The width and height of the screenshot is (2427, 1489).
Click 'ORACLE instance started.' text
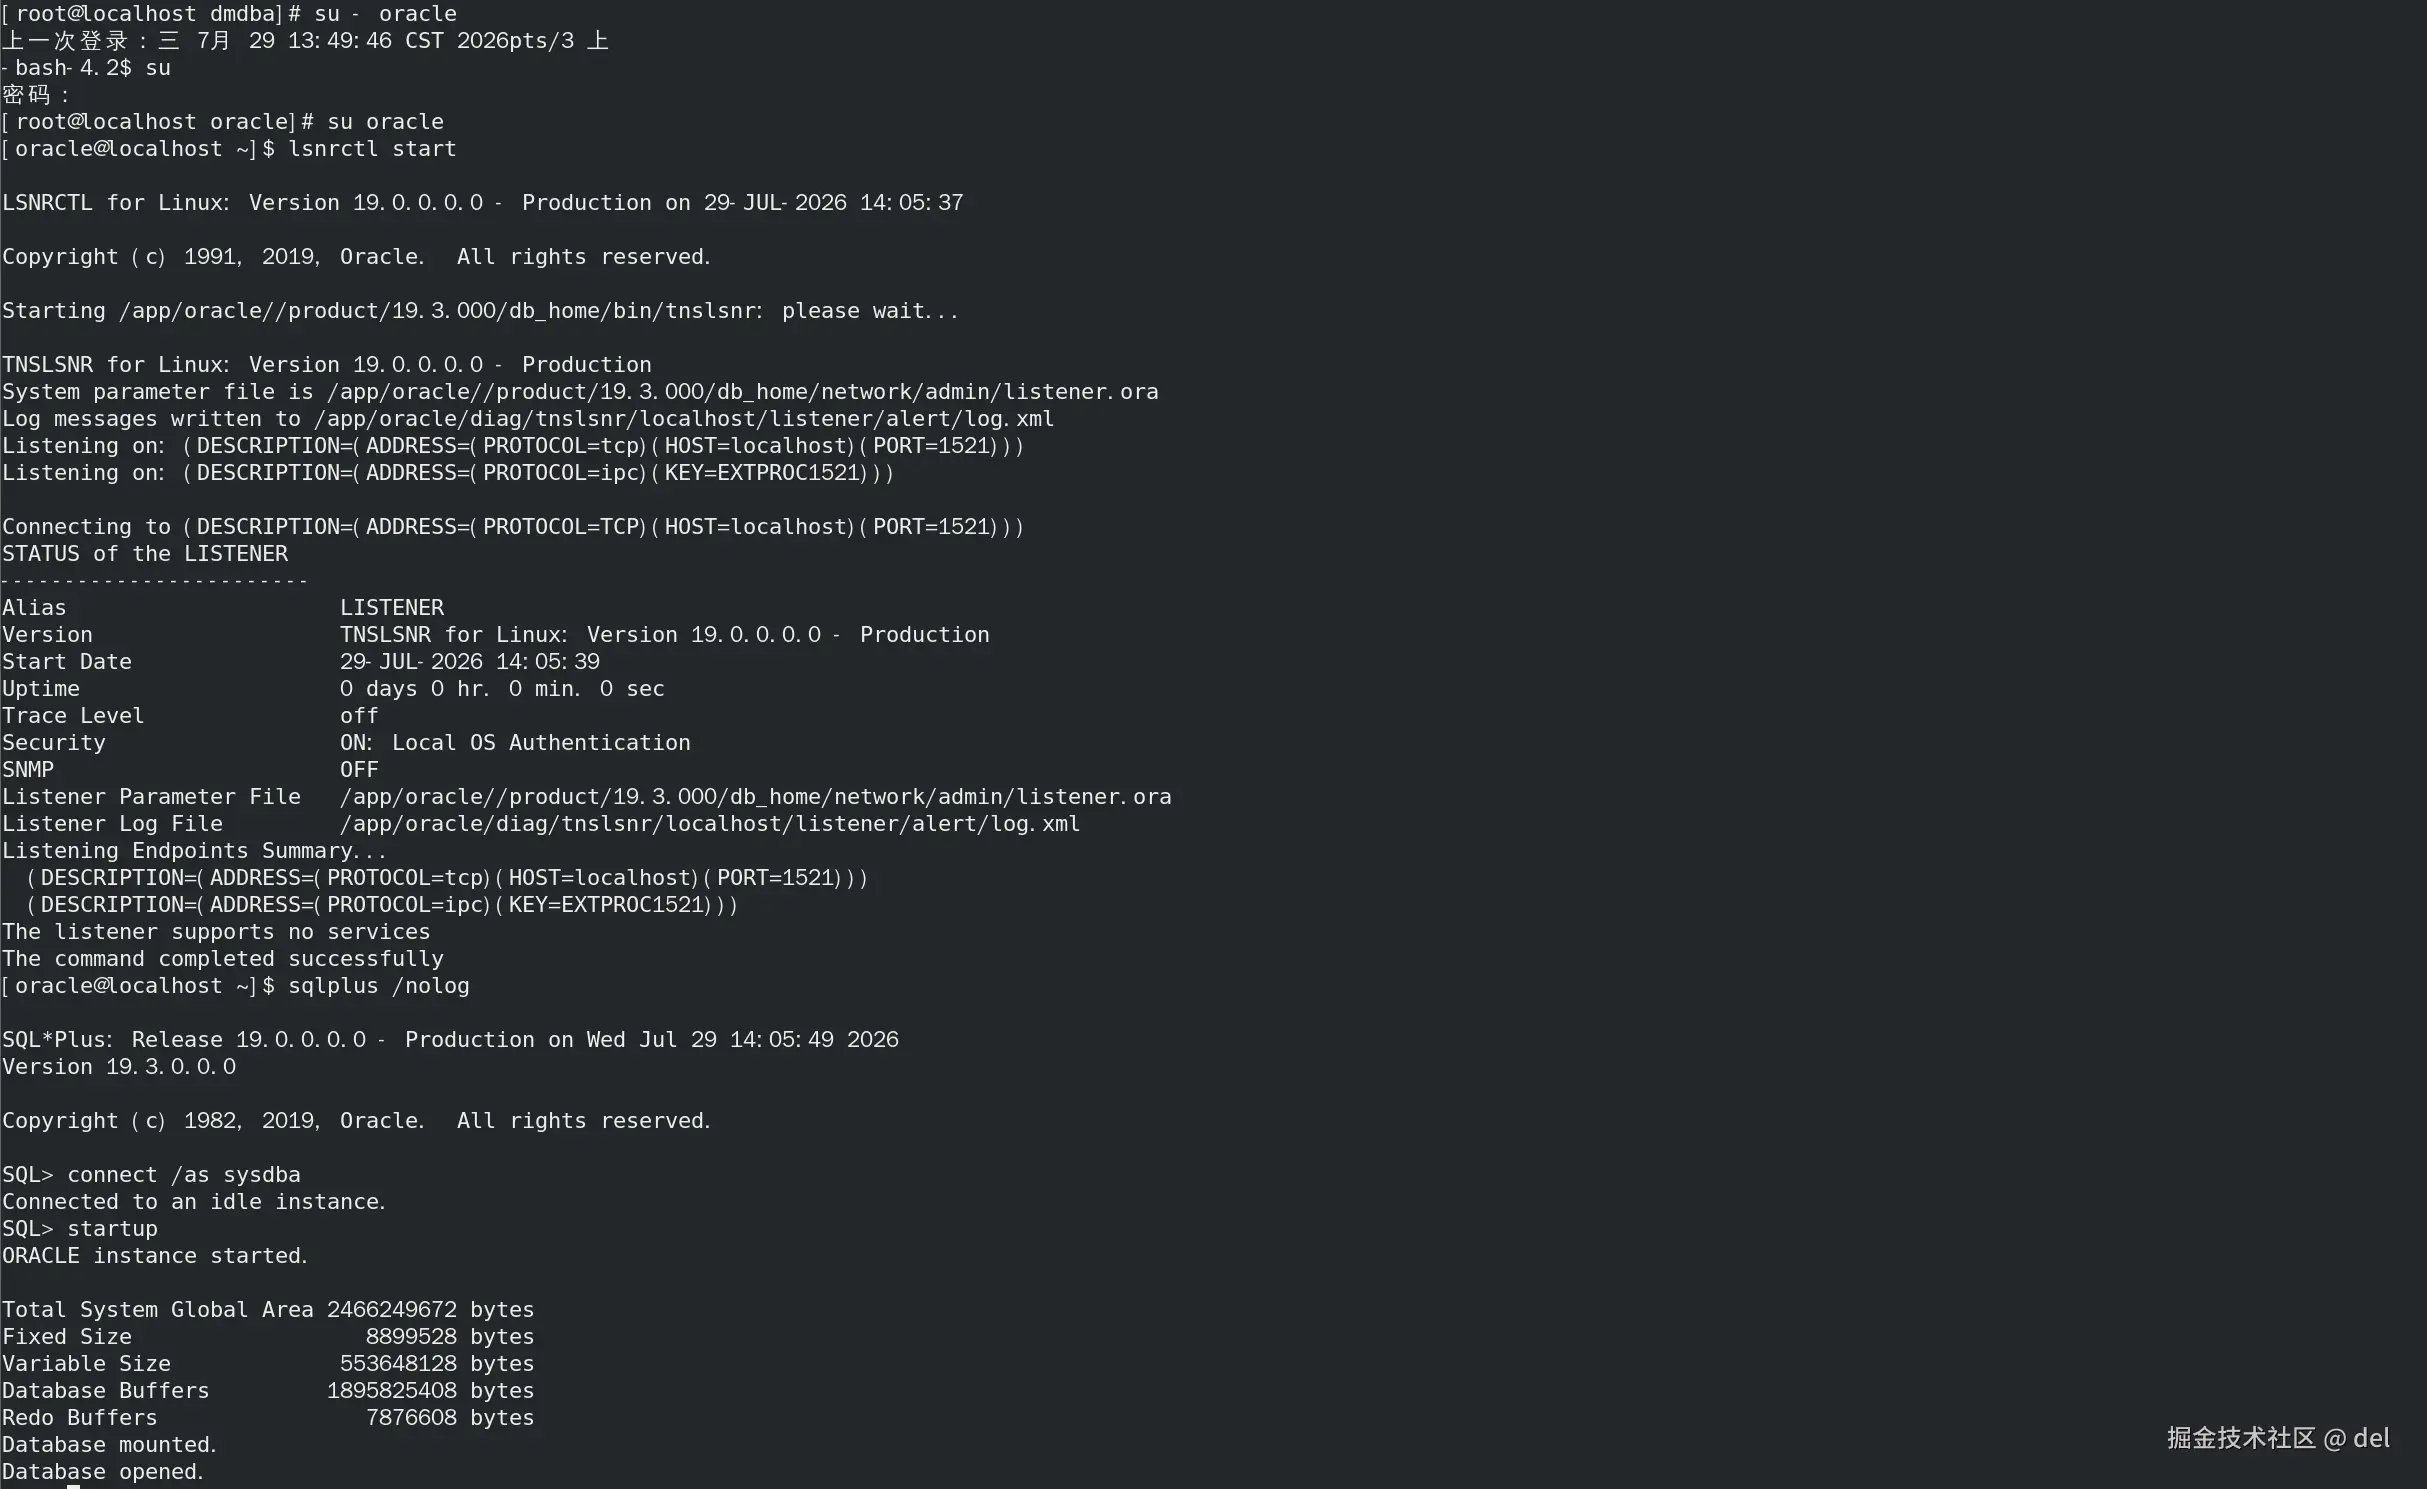[x=154, y=1256]
